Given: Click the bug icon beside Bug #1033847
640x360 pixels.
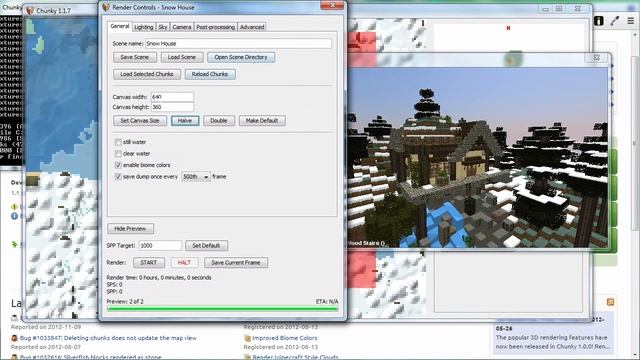Looking at the screenshot, I should pos(14,338).
